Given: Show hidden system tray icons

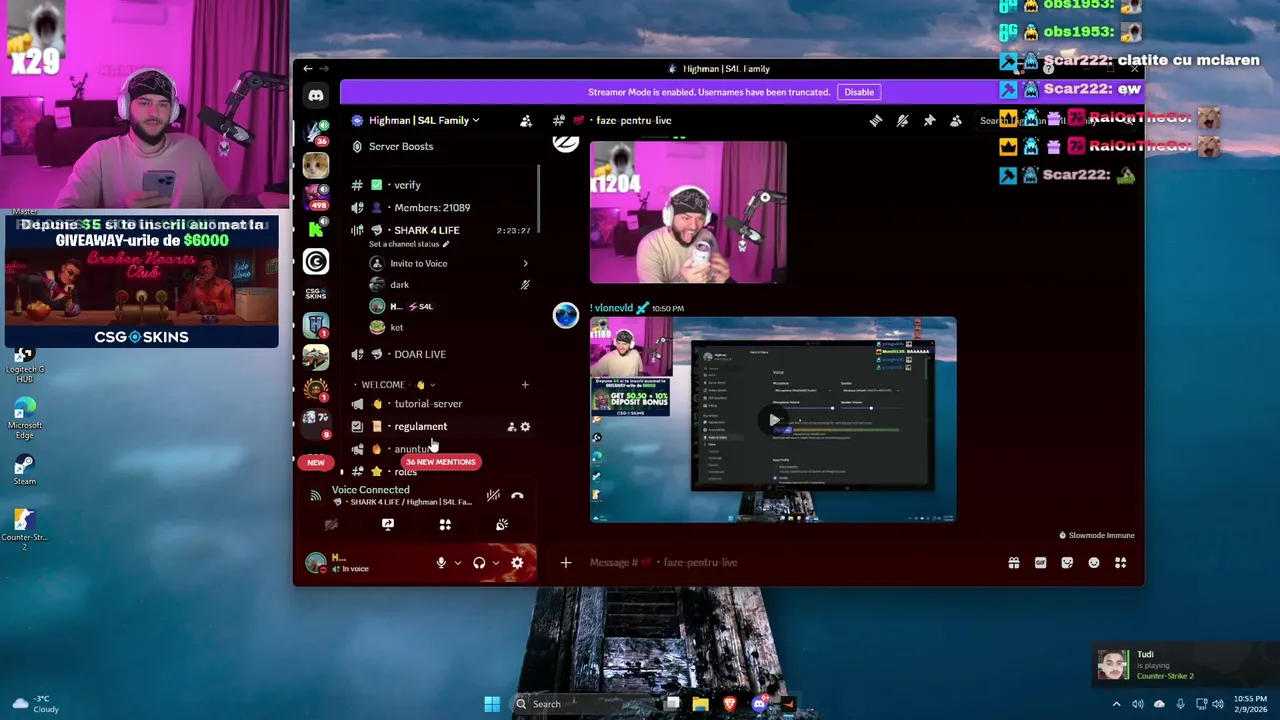Looking at the screenshot, I should click(1116, 704).
